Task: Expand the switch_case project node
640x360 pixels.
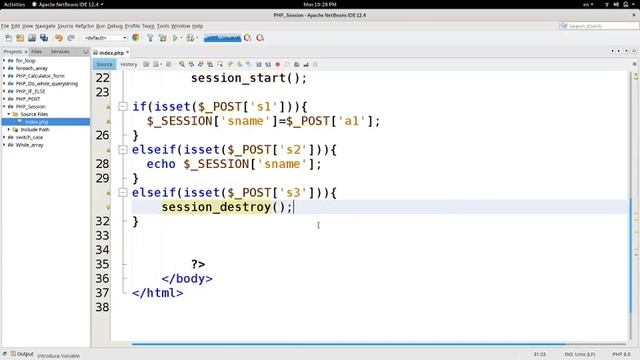Action: point(4,137)
